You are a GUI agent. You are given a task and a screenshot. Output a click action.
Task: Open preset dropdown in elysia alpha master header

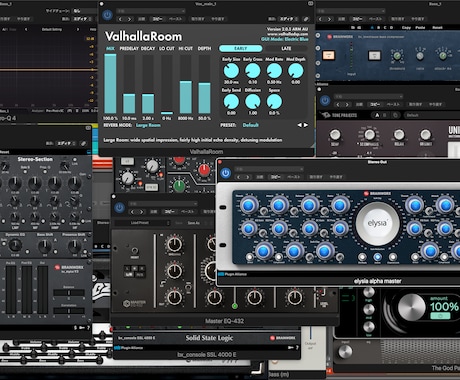click(x=269, y=169)
